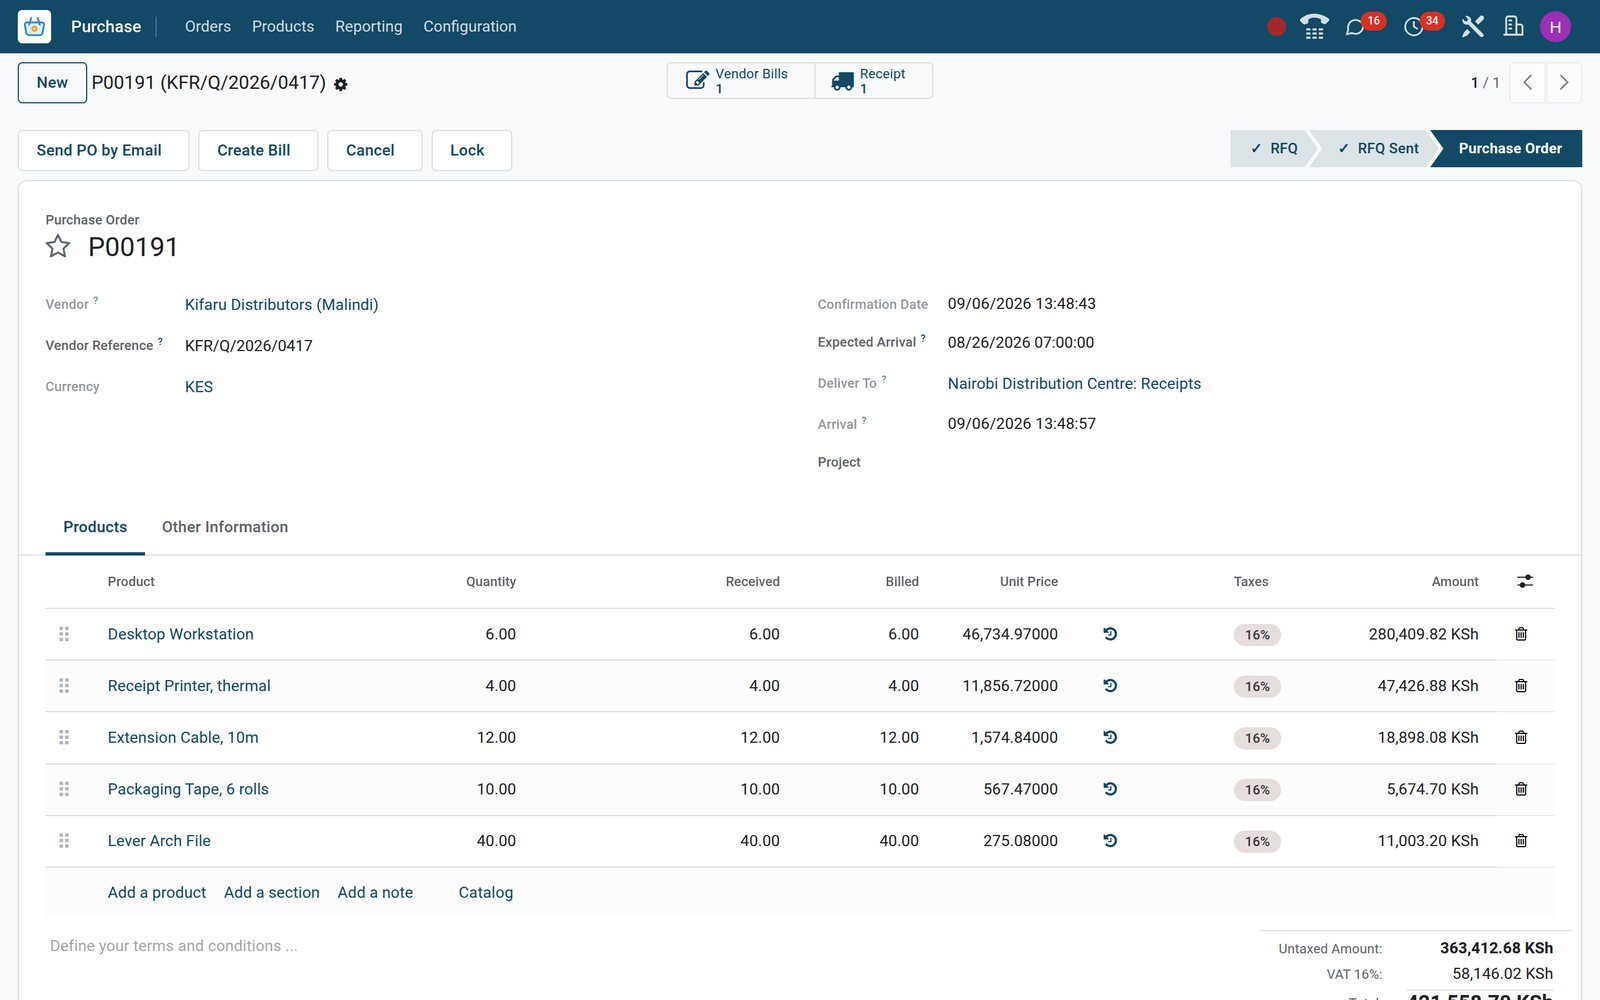The image size is (1600, 1000).
Task: Click the red recording indicator dot
Action: [1276, 27]
